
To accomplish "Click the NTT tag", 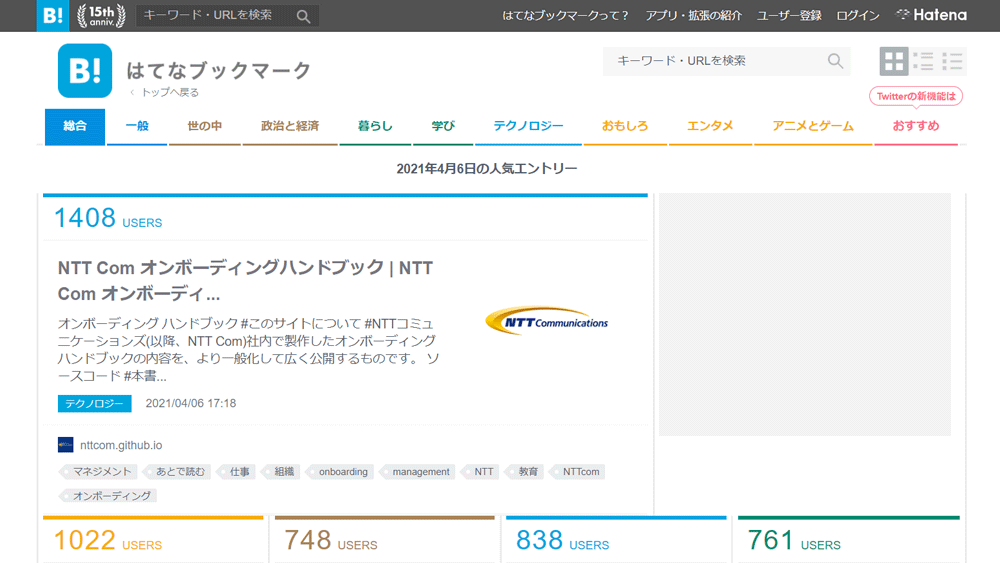I will point(480,472).
